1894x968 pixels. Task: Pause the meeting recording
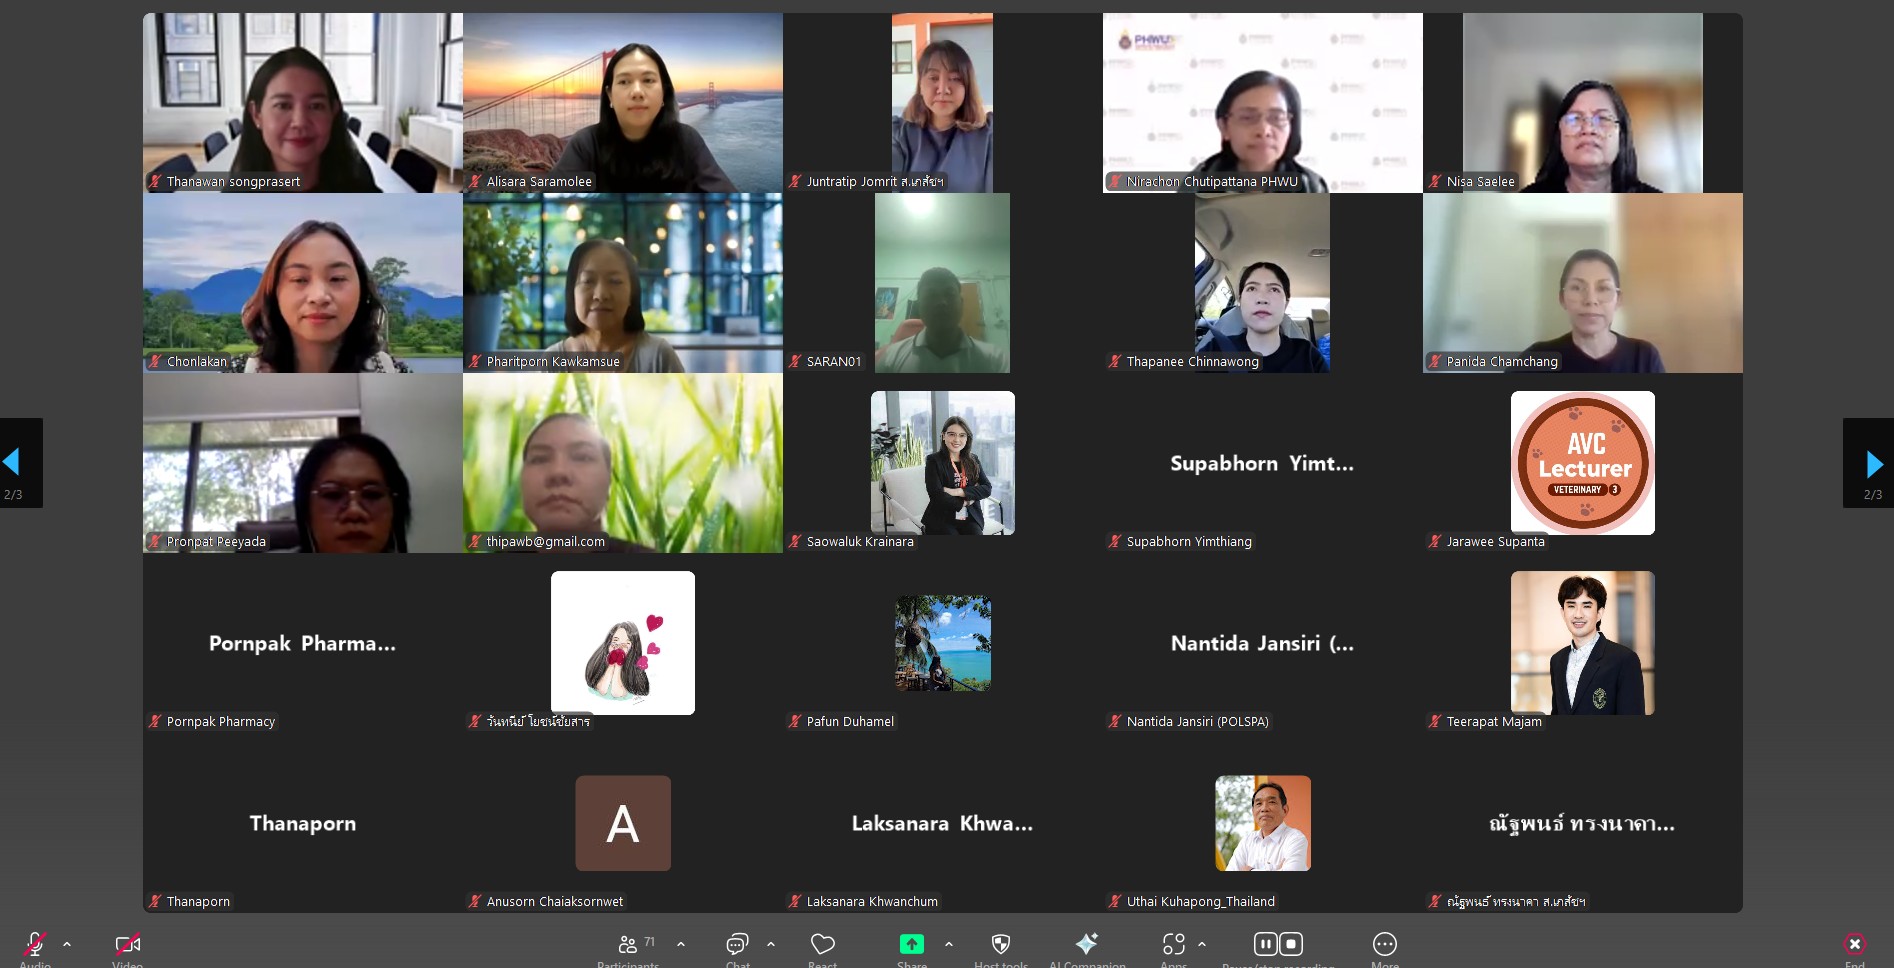[x=1265, y=944]
